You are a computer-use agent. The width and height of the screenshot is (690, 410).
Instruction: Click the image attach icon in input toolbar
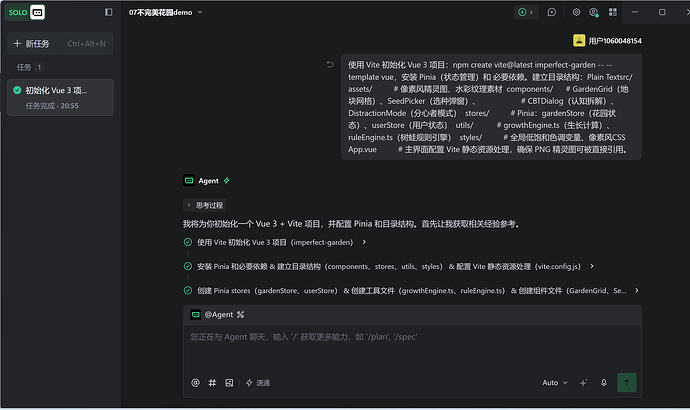tap(229, 383)
